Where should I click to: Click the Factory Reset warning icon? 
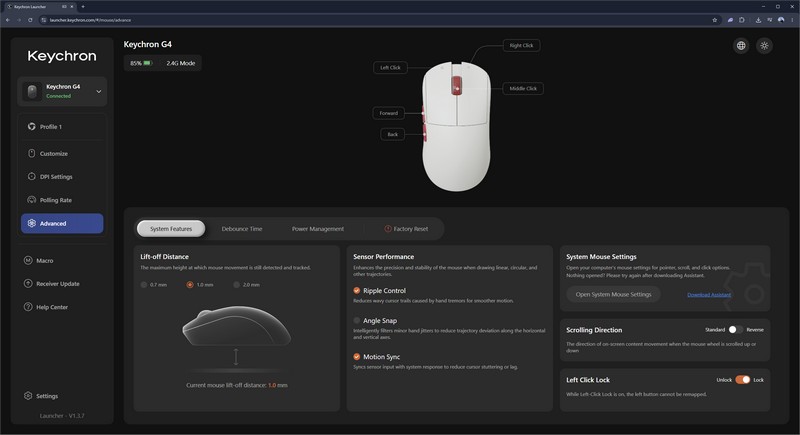(x=388, y=228)
